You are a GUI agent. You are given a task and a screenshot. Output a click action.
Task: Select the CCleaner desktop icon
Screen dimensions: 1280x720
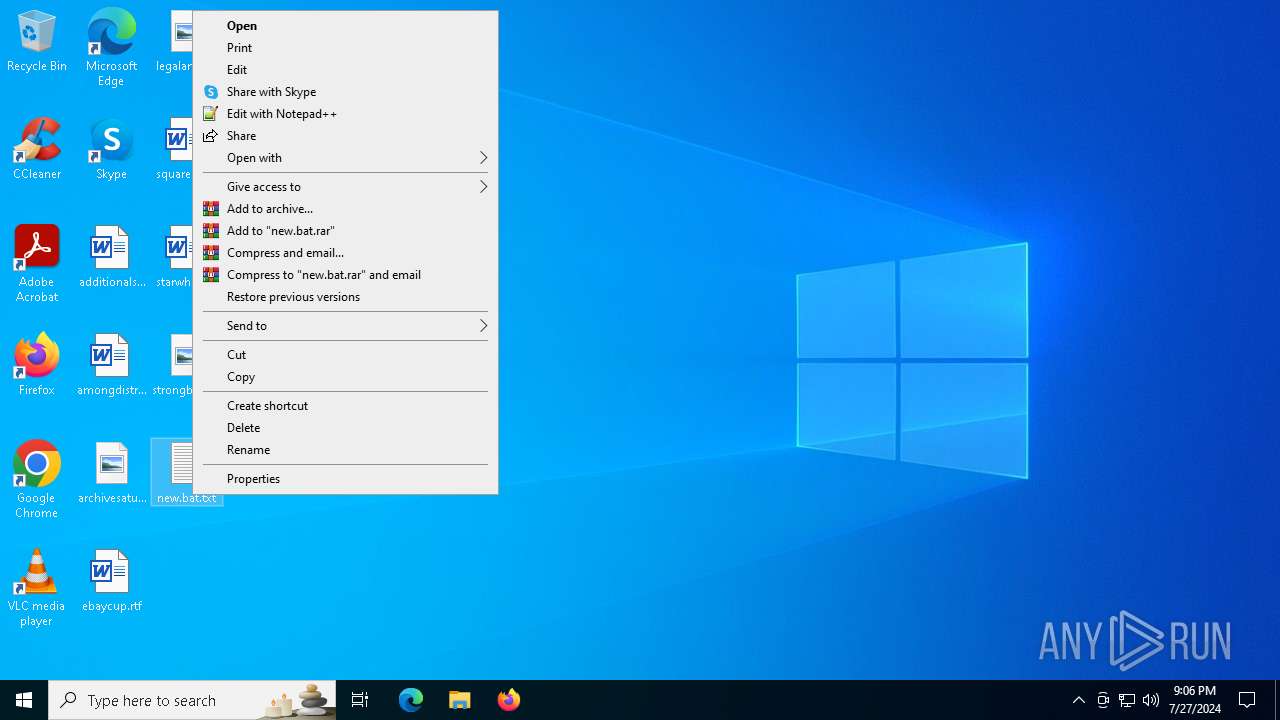[x=37, y=149]
